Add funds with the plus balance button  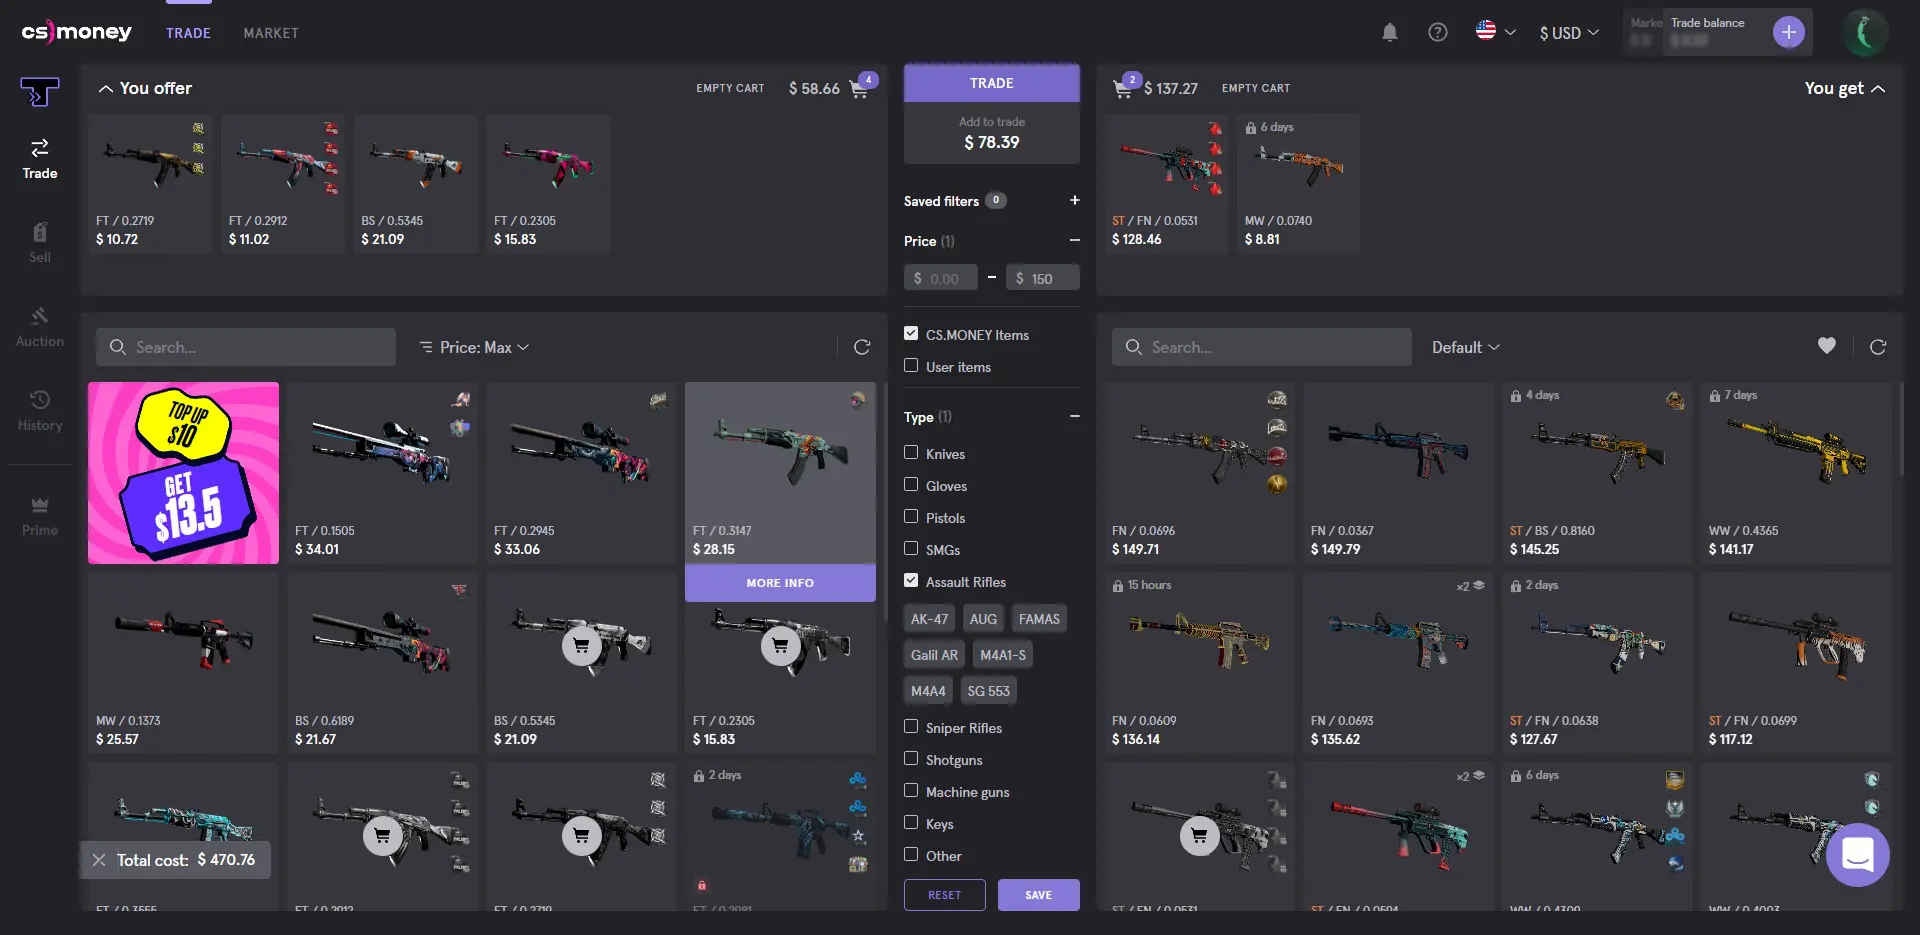click(x=1788, y=32)
